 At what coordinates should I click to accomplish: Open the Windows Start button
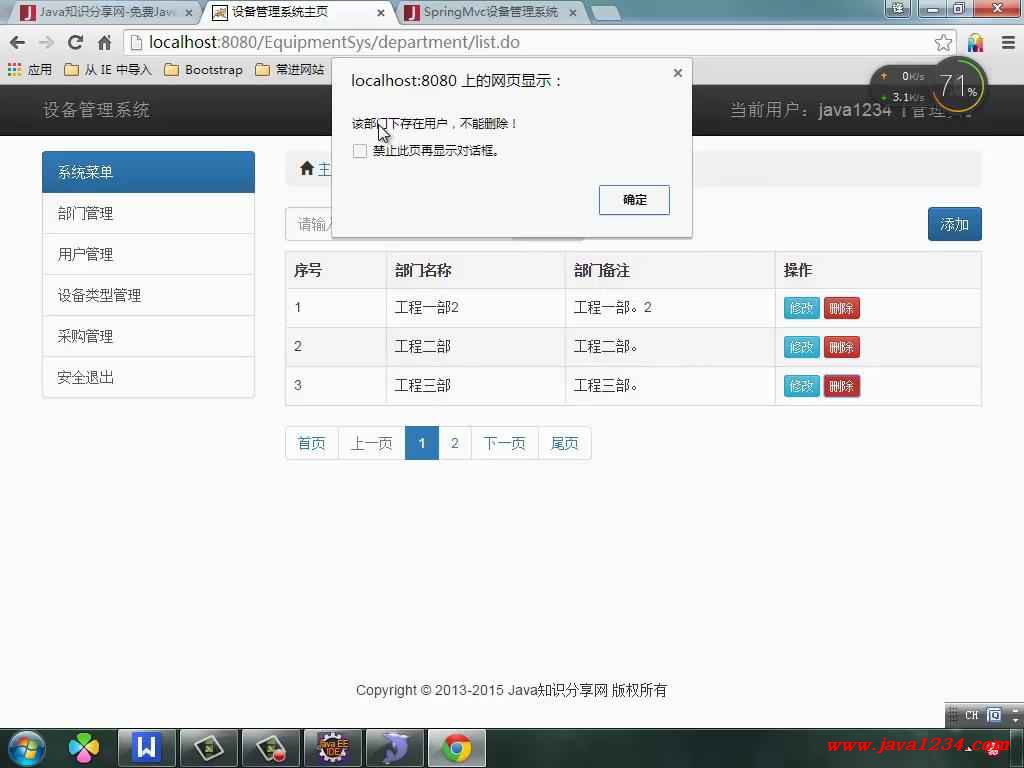(x=27, y=748)
